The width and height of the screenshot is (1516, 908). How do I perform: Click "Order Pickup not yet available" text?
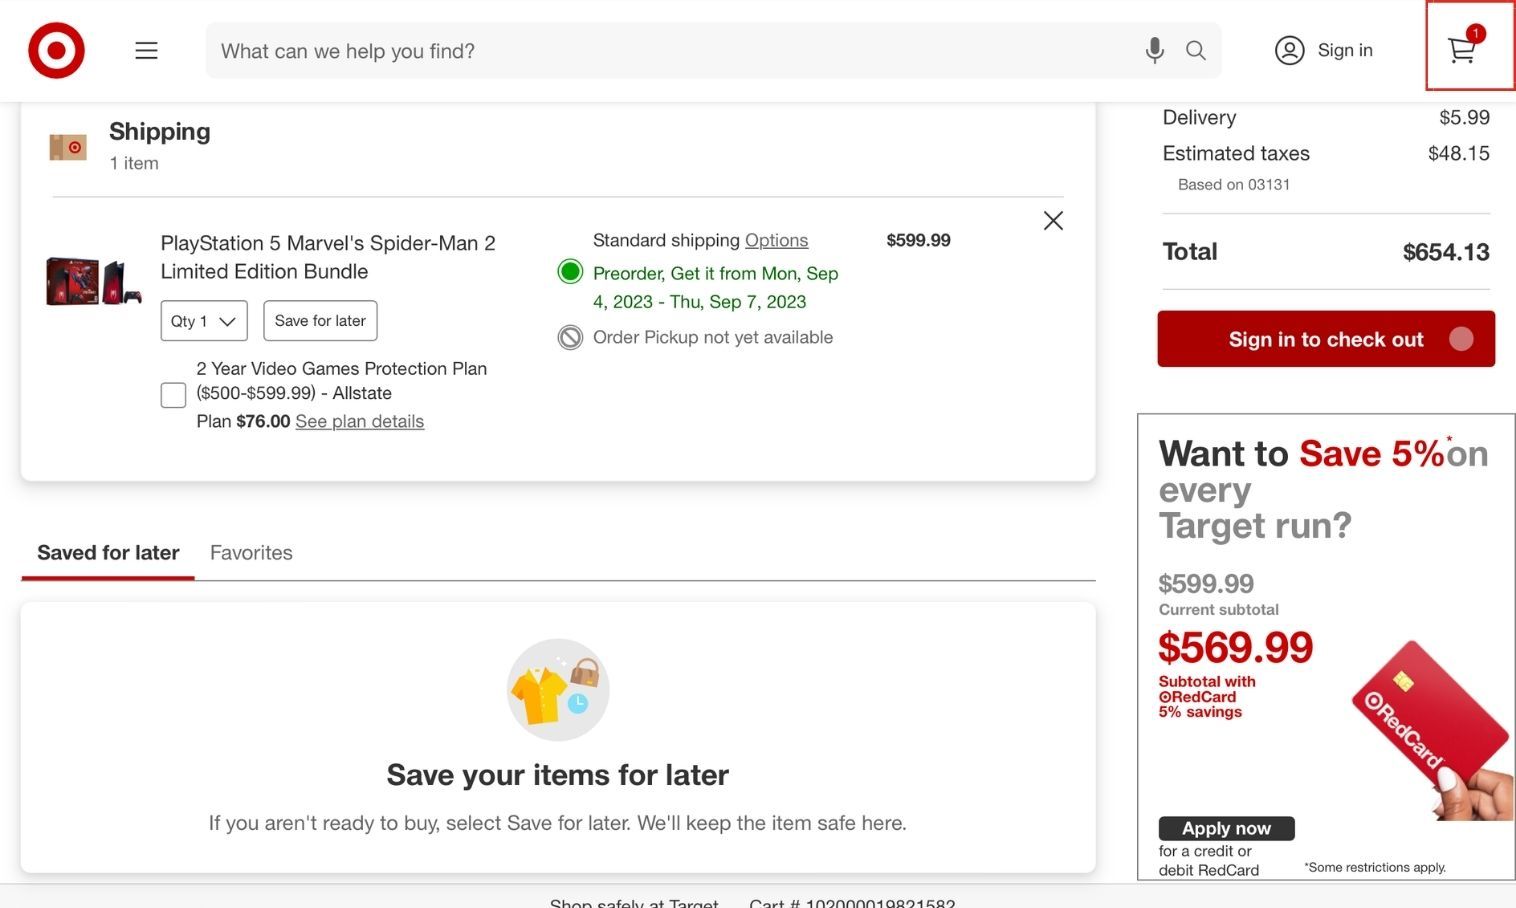pos(713,337)
